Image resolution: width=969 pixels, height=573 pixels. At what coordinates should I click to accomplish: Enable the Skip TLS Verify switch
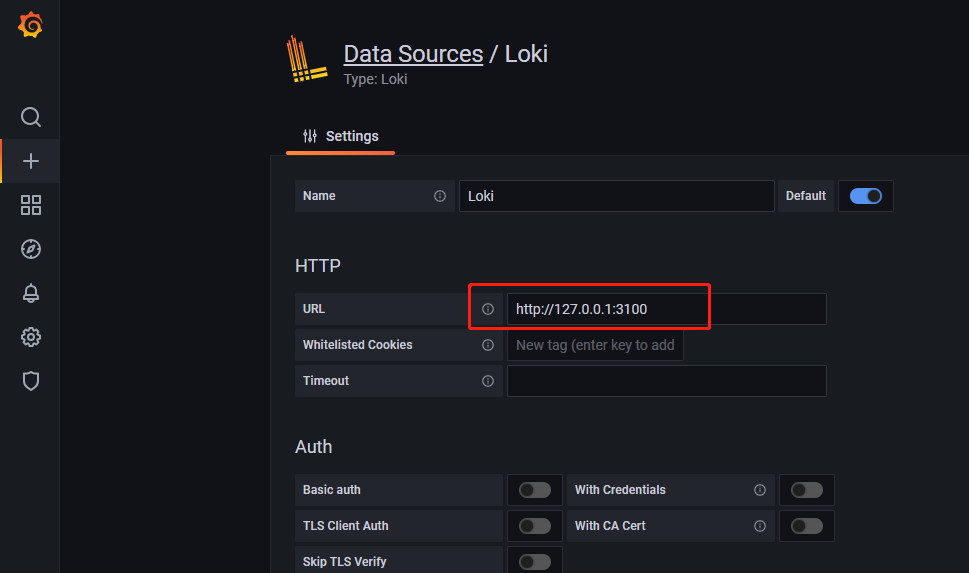(535, 562)
